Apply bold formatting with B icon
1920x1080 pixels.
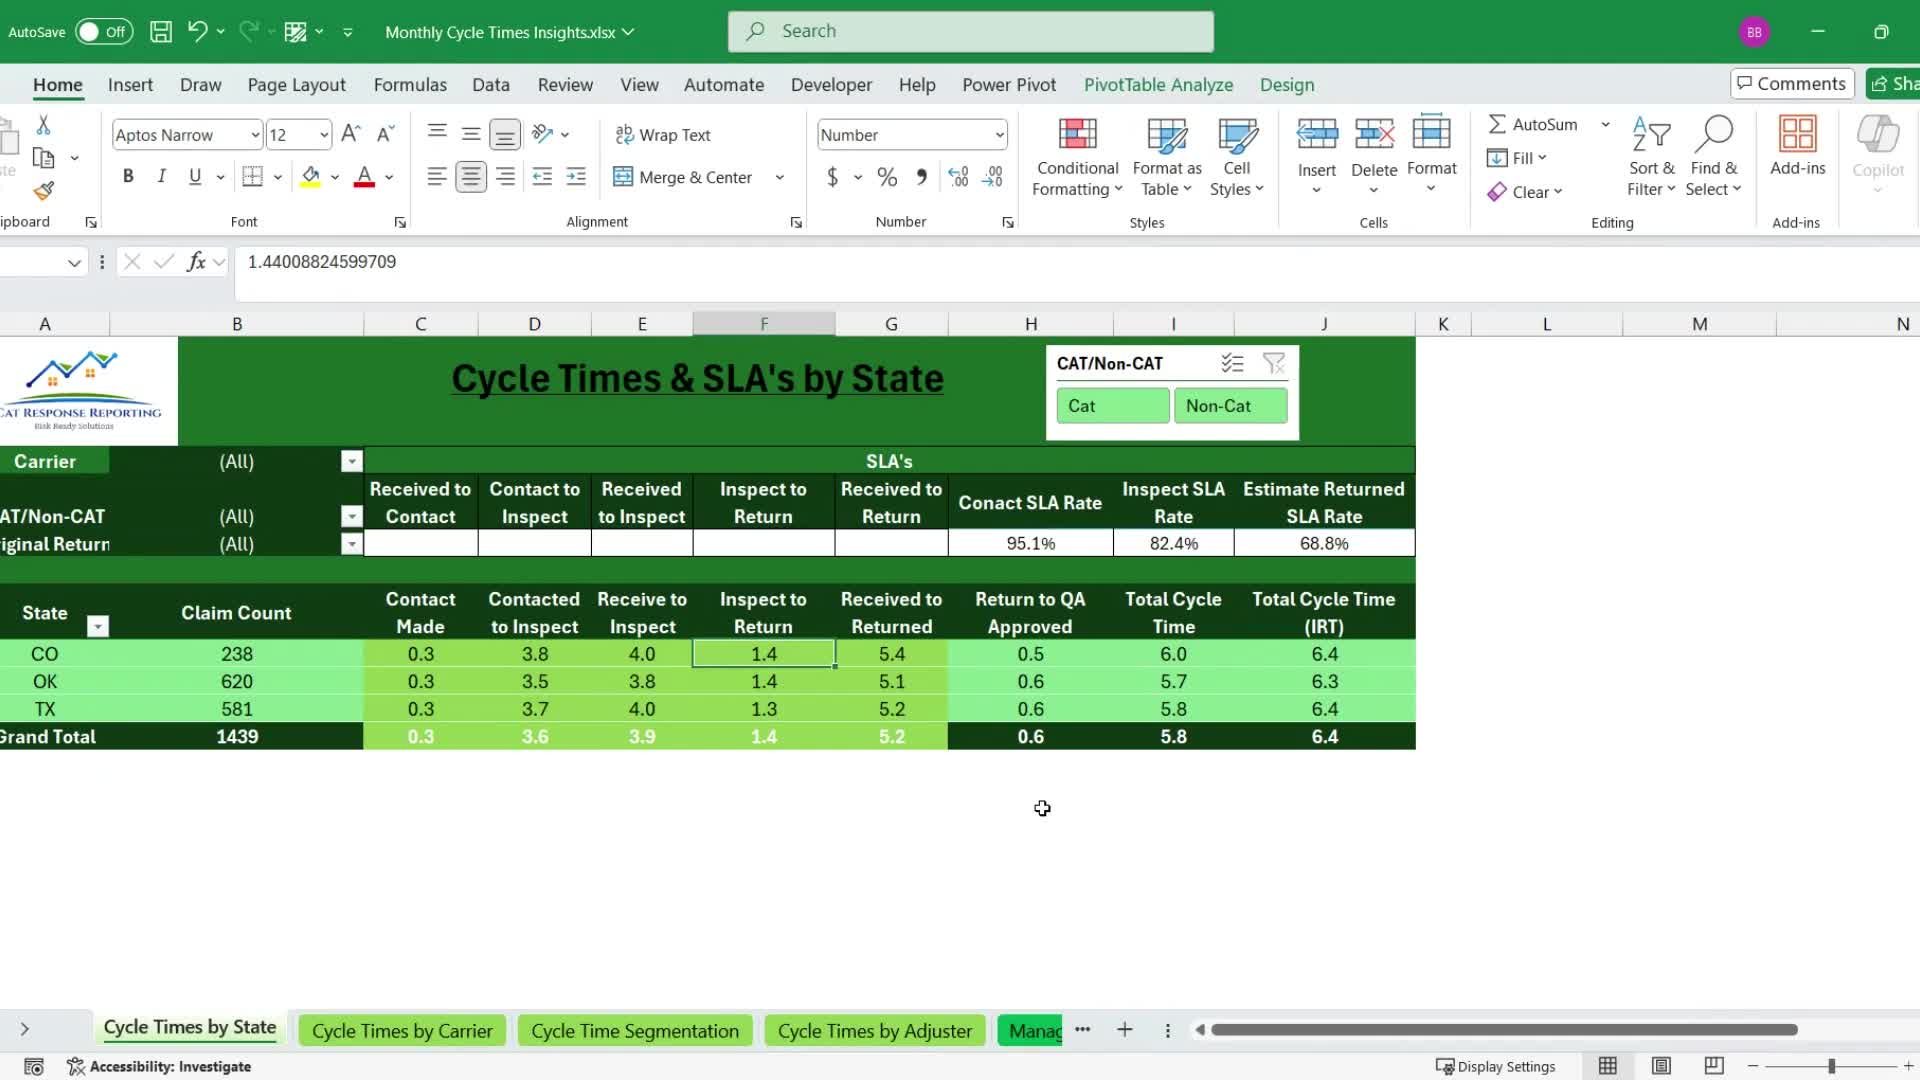(128, 176)
